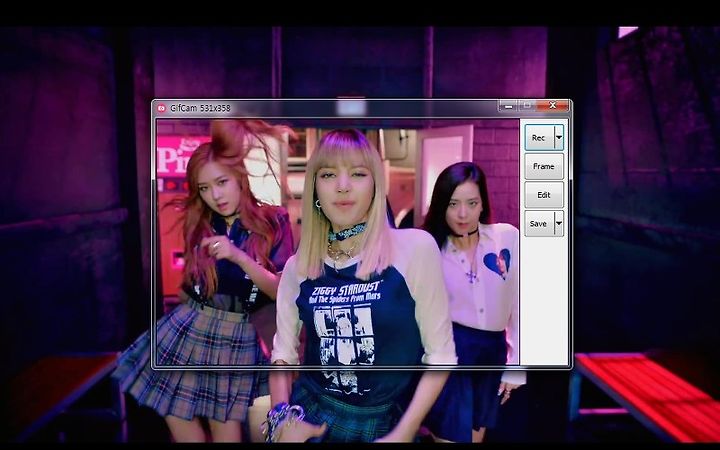Open the Edit button in GifCam

[544, 195]
